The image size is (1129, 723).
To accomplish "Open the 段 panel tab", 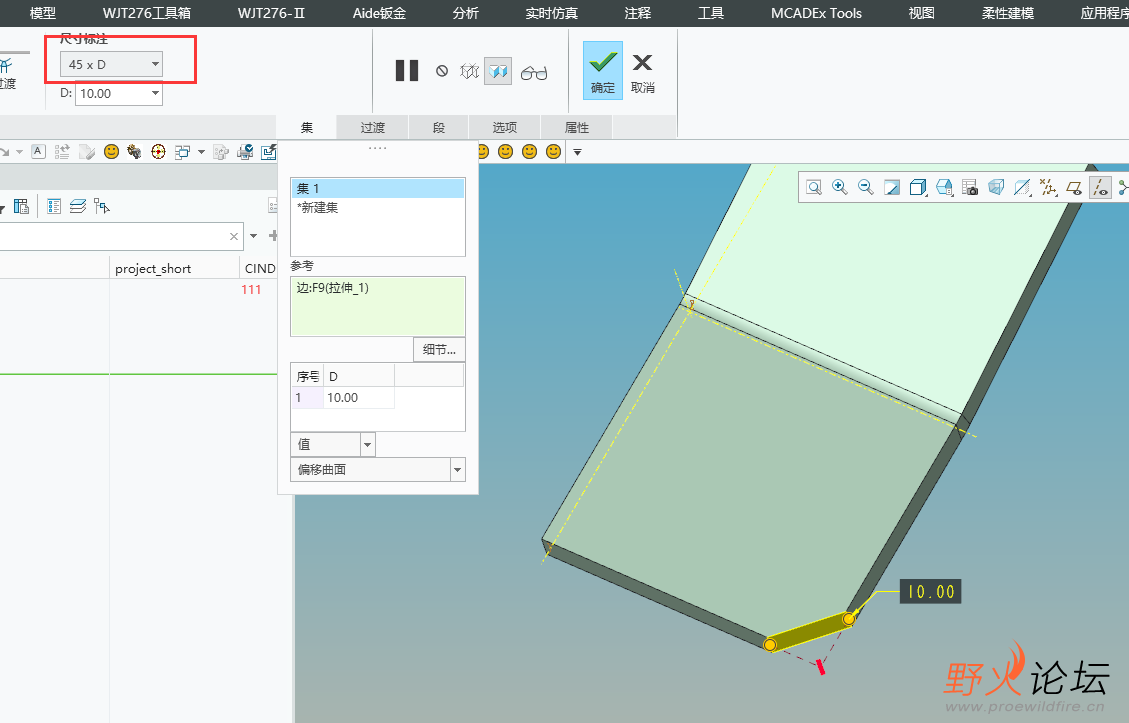I will tap(438, 127).
